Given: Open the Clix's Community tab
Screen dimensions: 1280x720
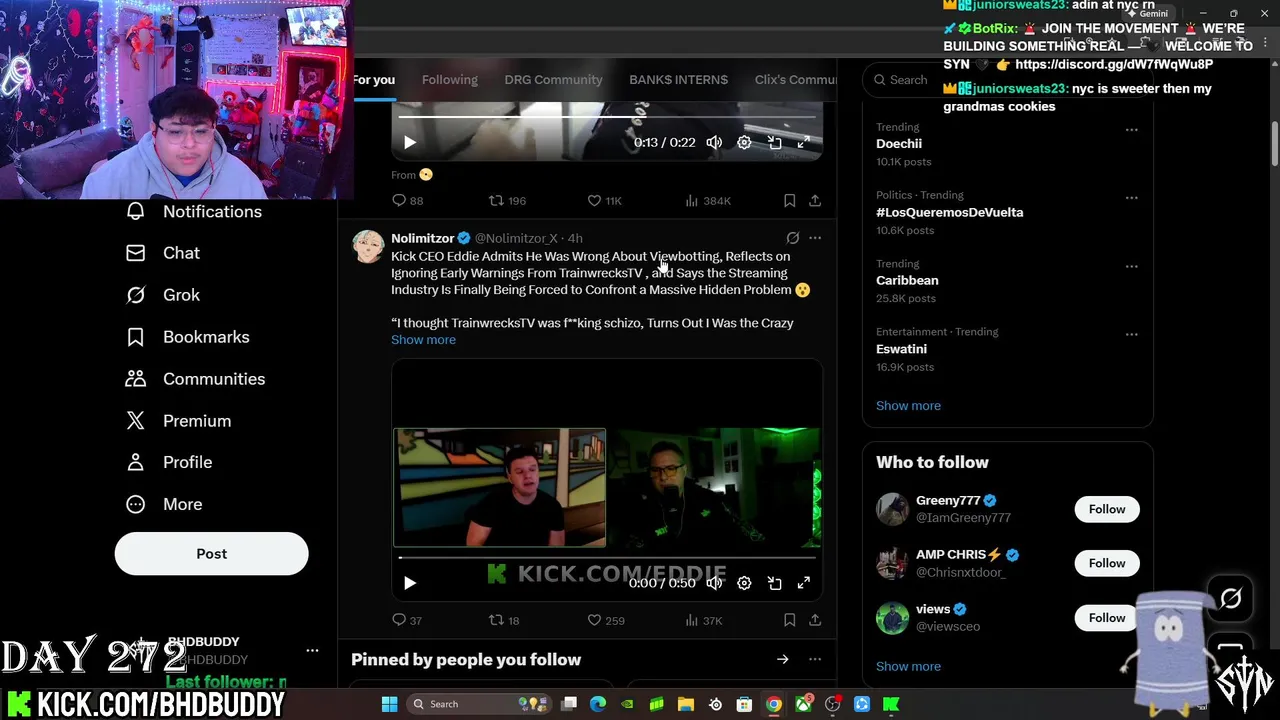Looking at the screenshot, I should 795,80.
